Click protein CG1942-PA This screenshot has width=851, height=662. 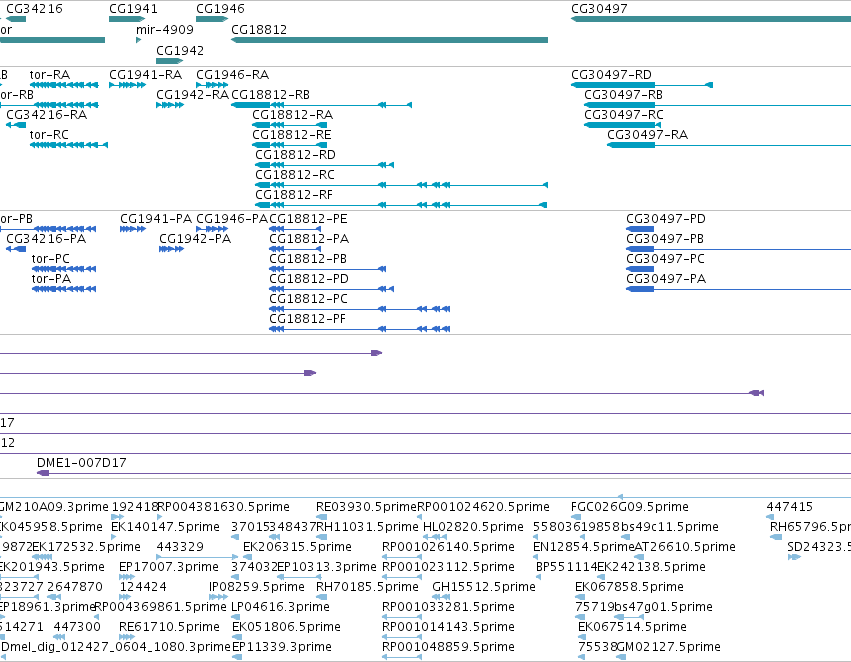click(172, 249)
